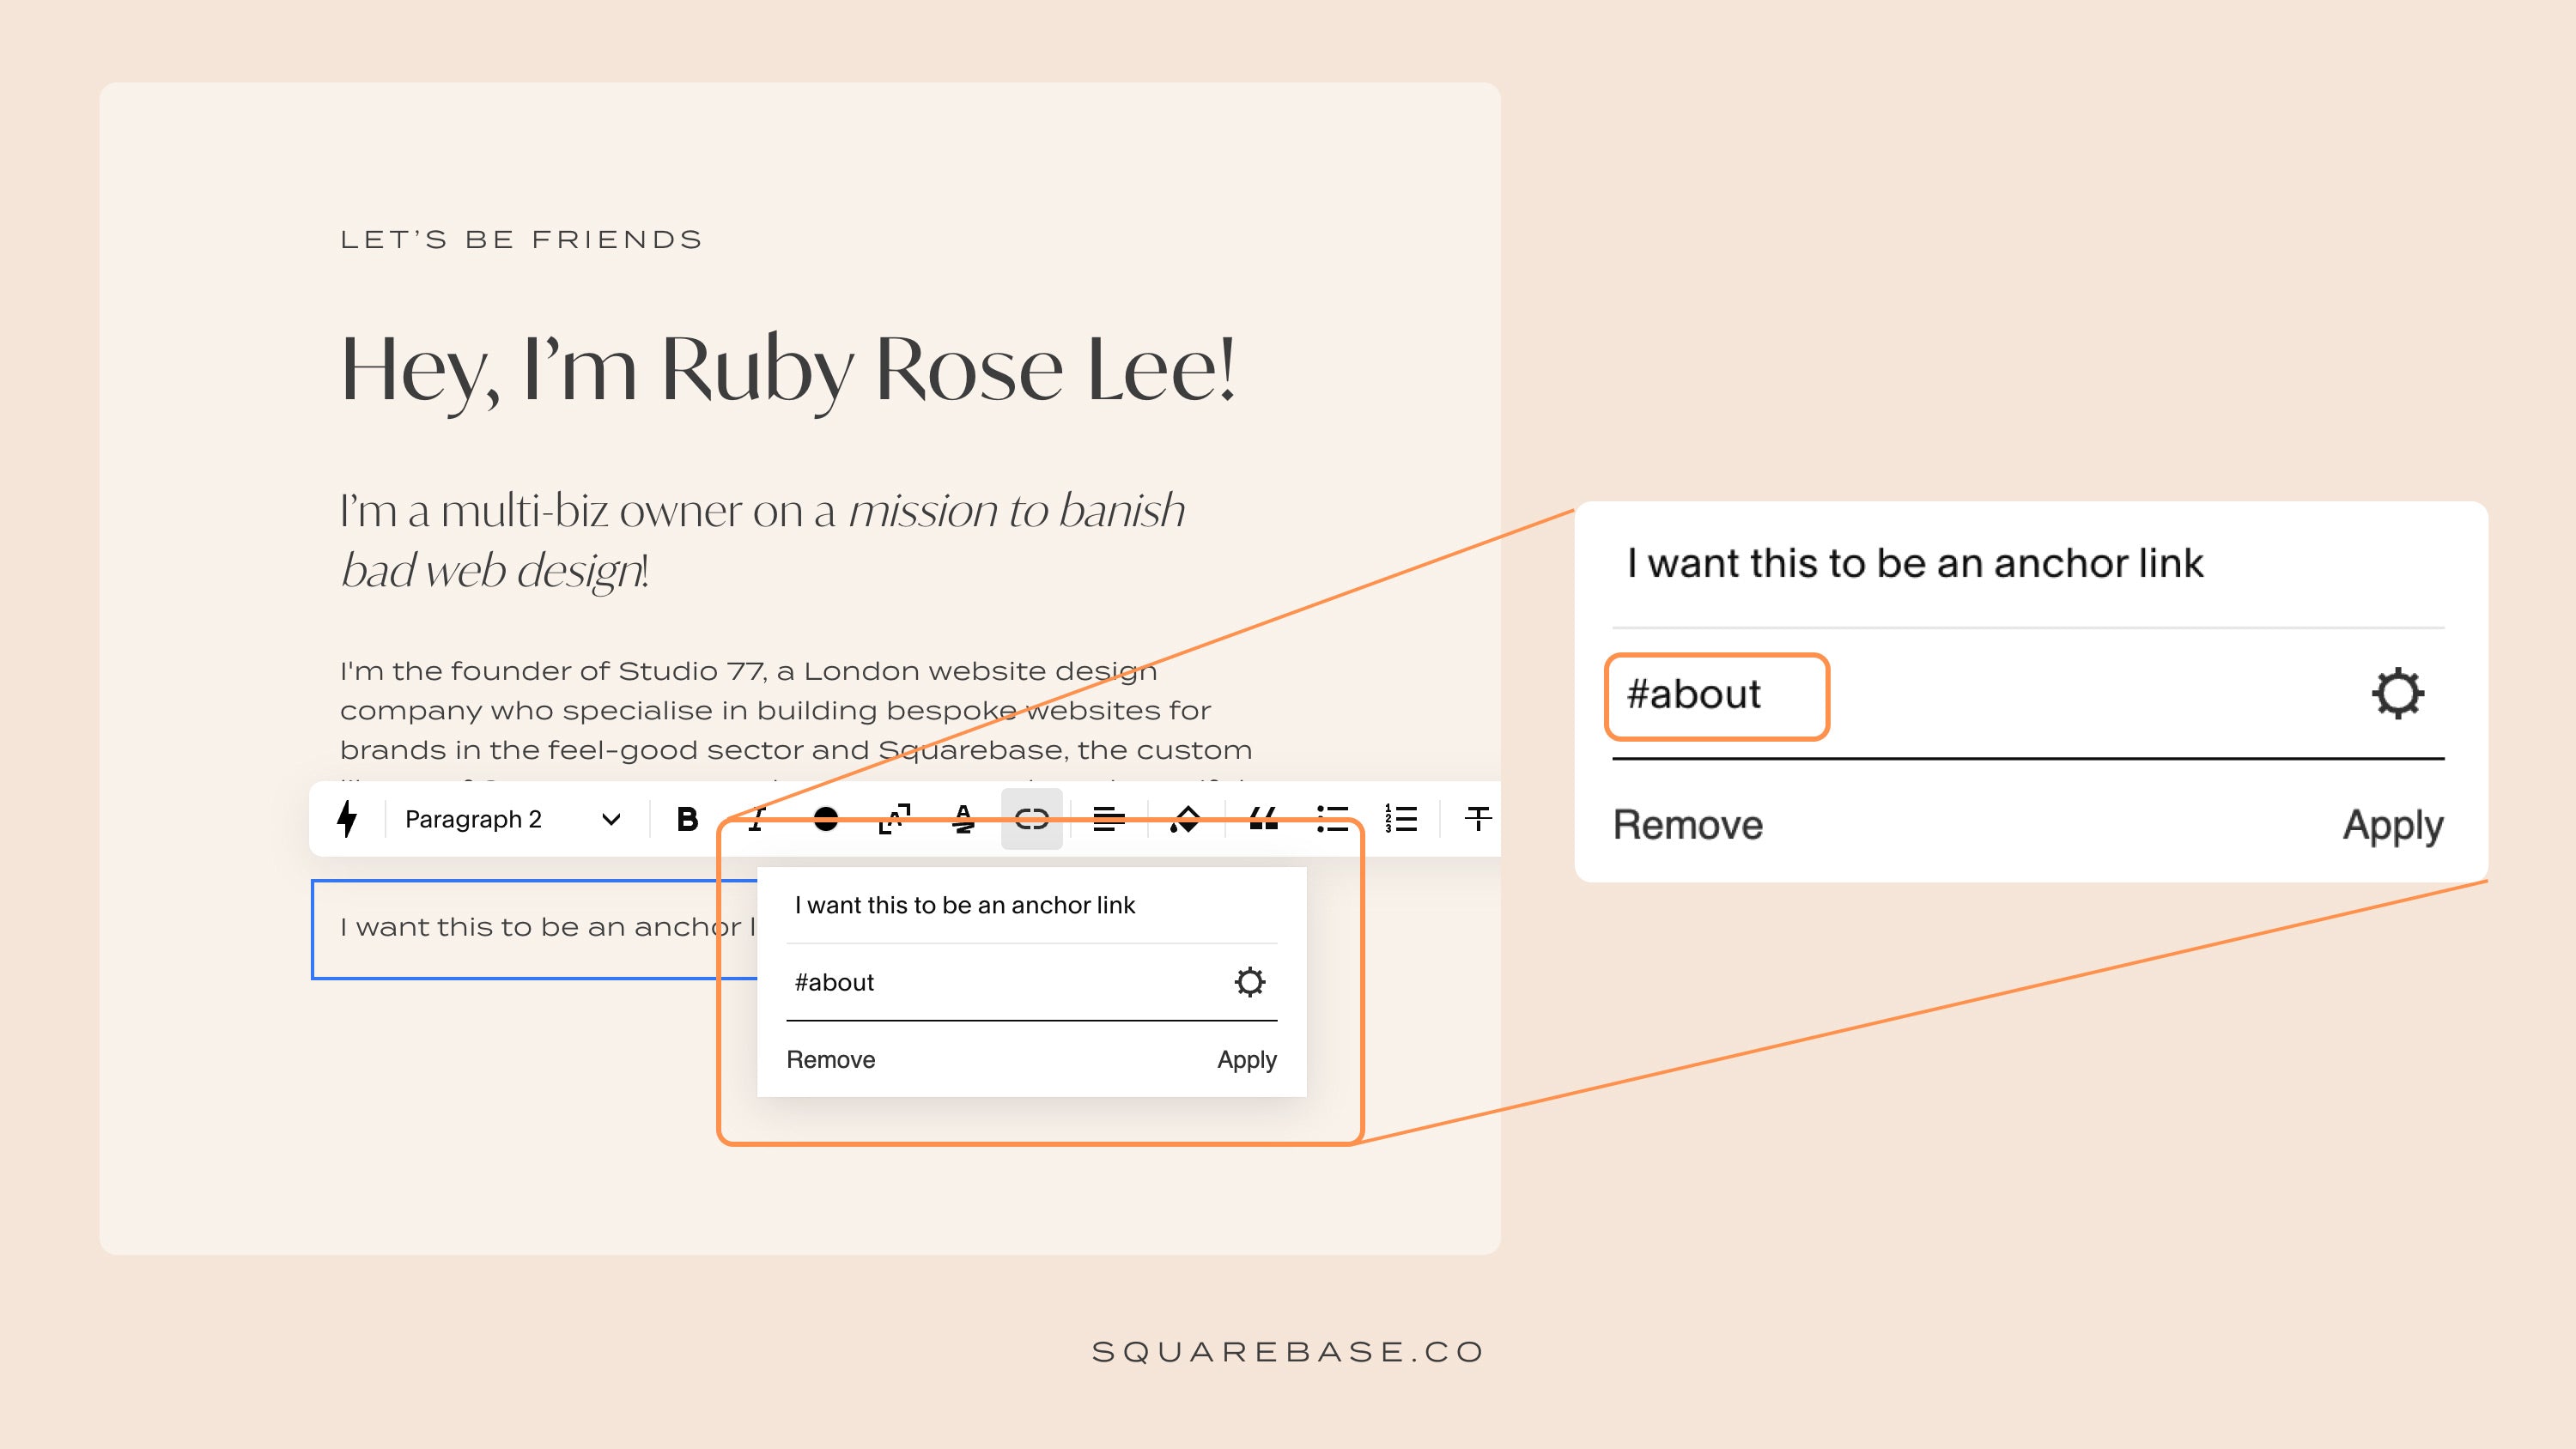Click Apply in the enlarged callout

[2393, 826]
